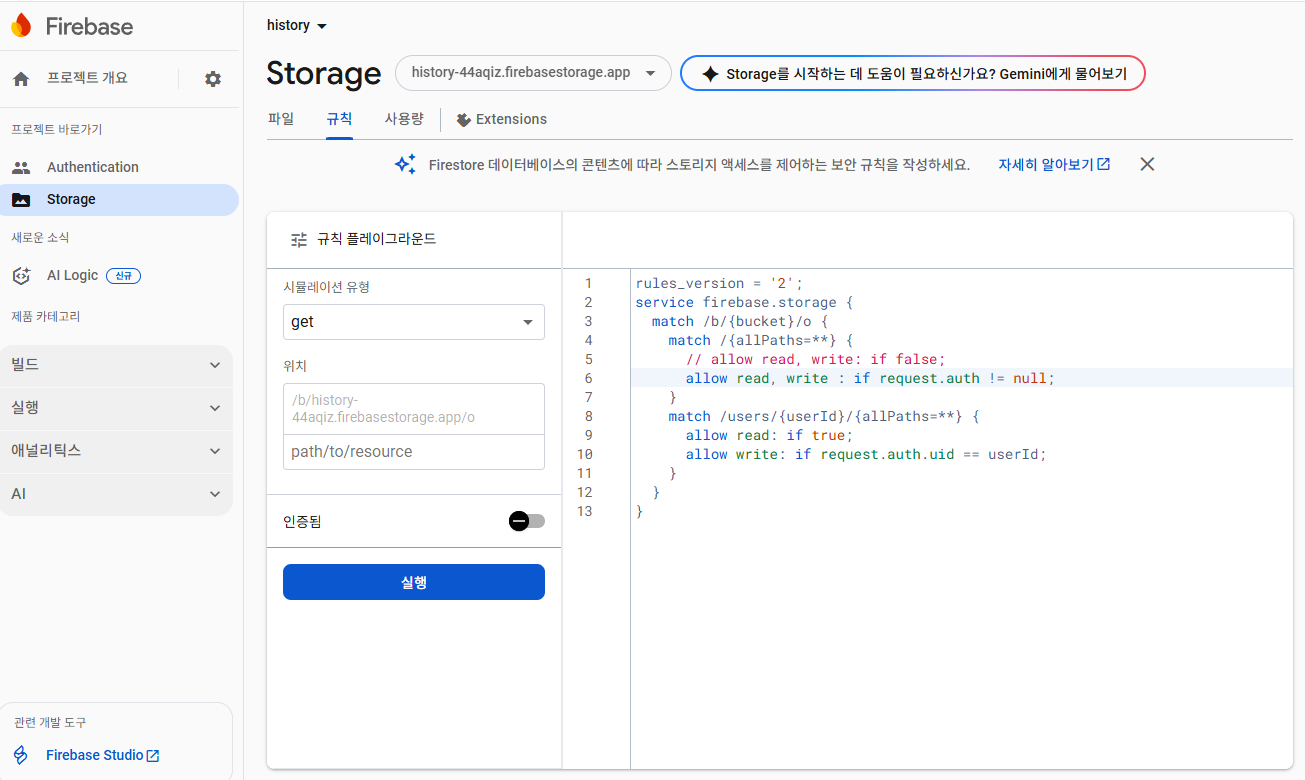Select the 규칙 tab
1305x780 pixels.
[339, 119]
